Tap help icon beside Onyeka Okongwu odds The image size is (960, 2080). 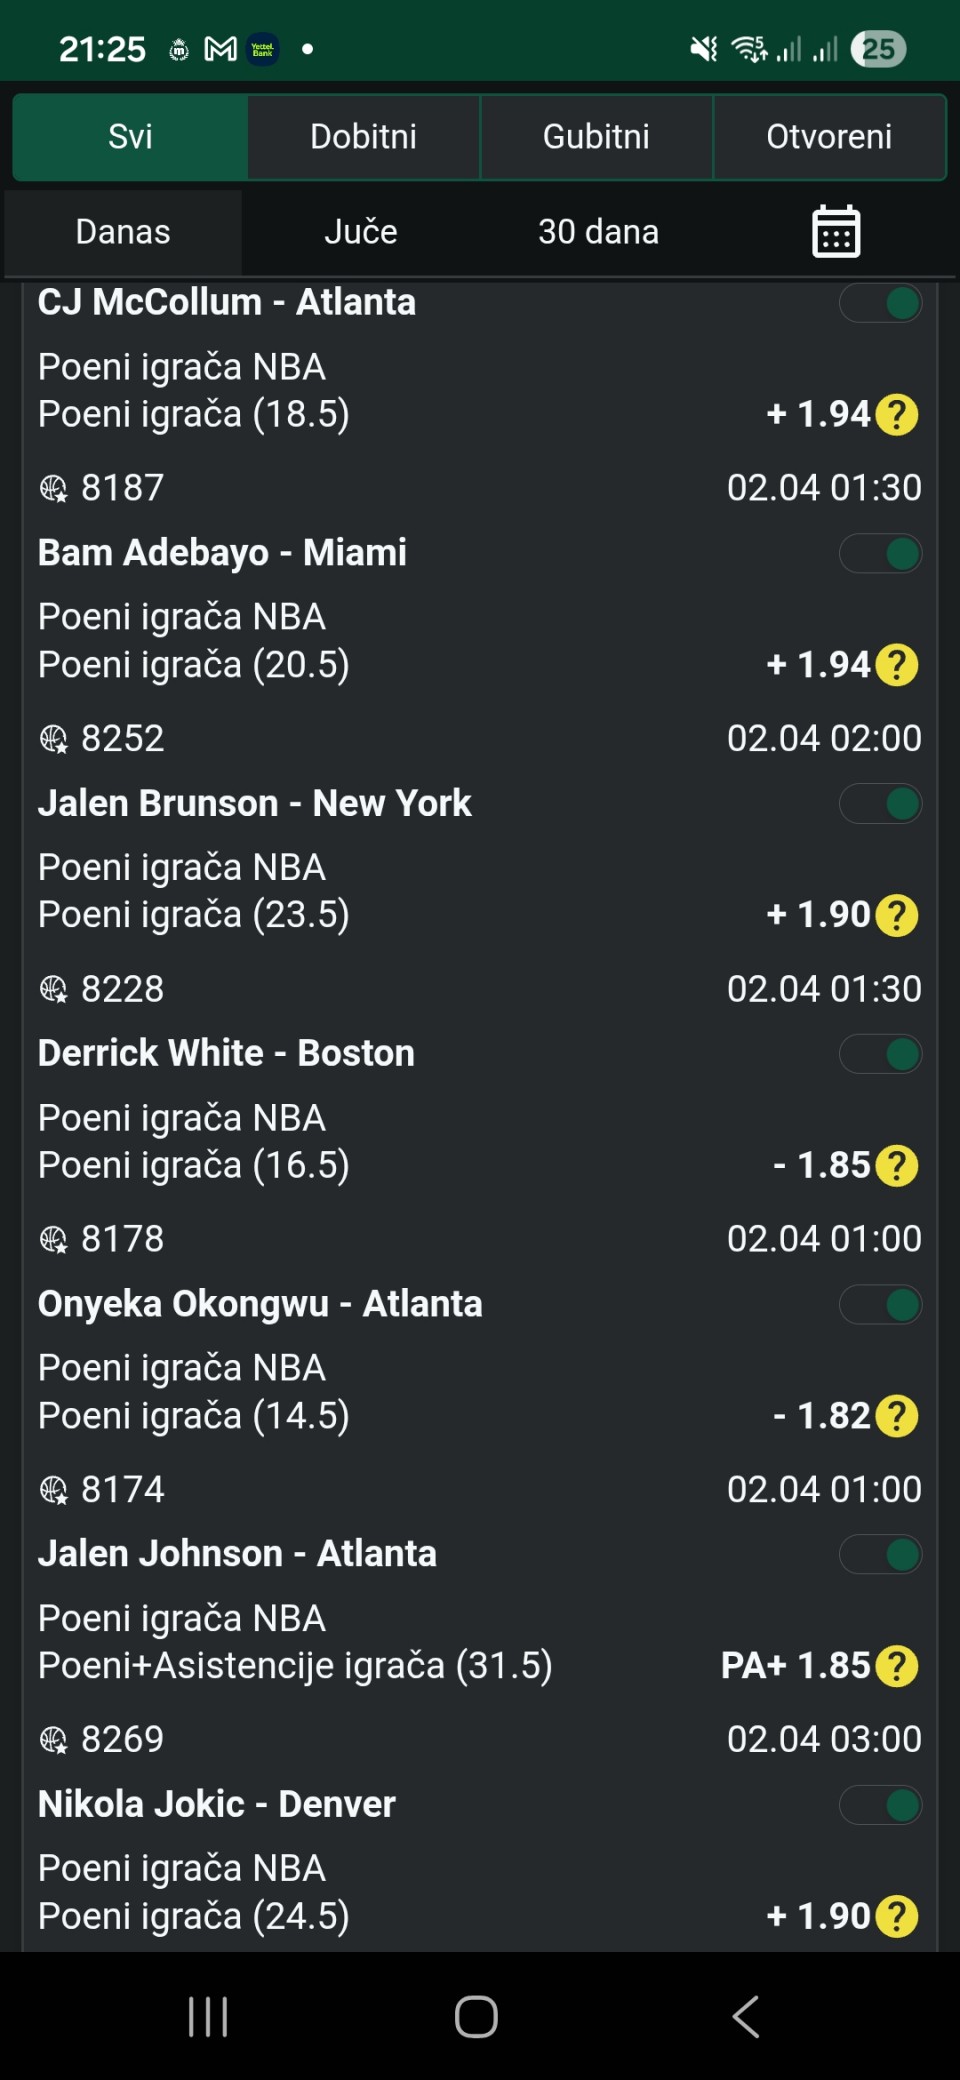click(897, 1416)
